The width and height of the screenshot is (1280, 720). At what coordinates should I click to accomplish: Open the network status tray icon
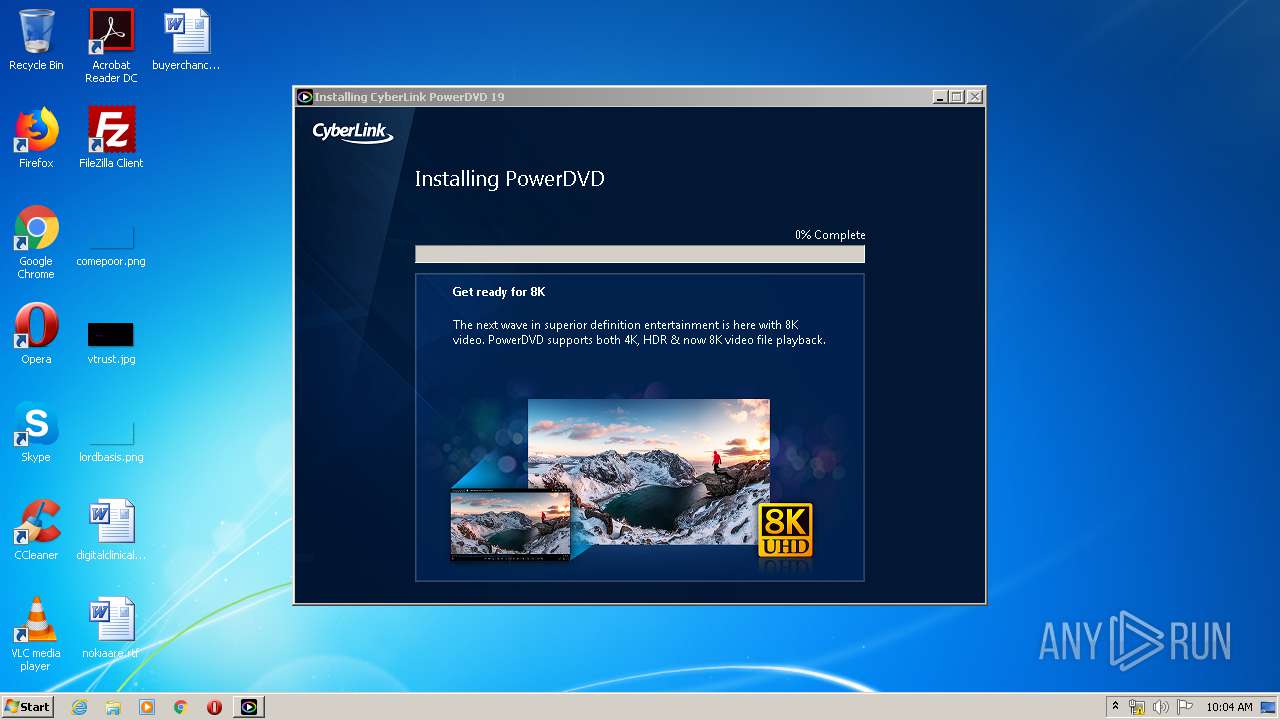(1137, 707)
